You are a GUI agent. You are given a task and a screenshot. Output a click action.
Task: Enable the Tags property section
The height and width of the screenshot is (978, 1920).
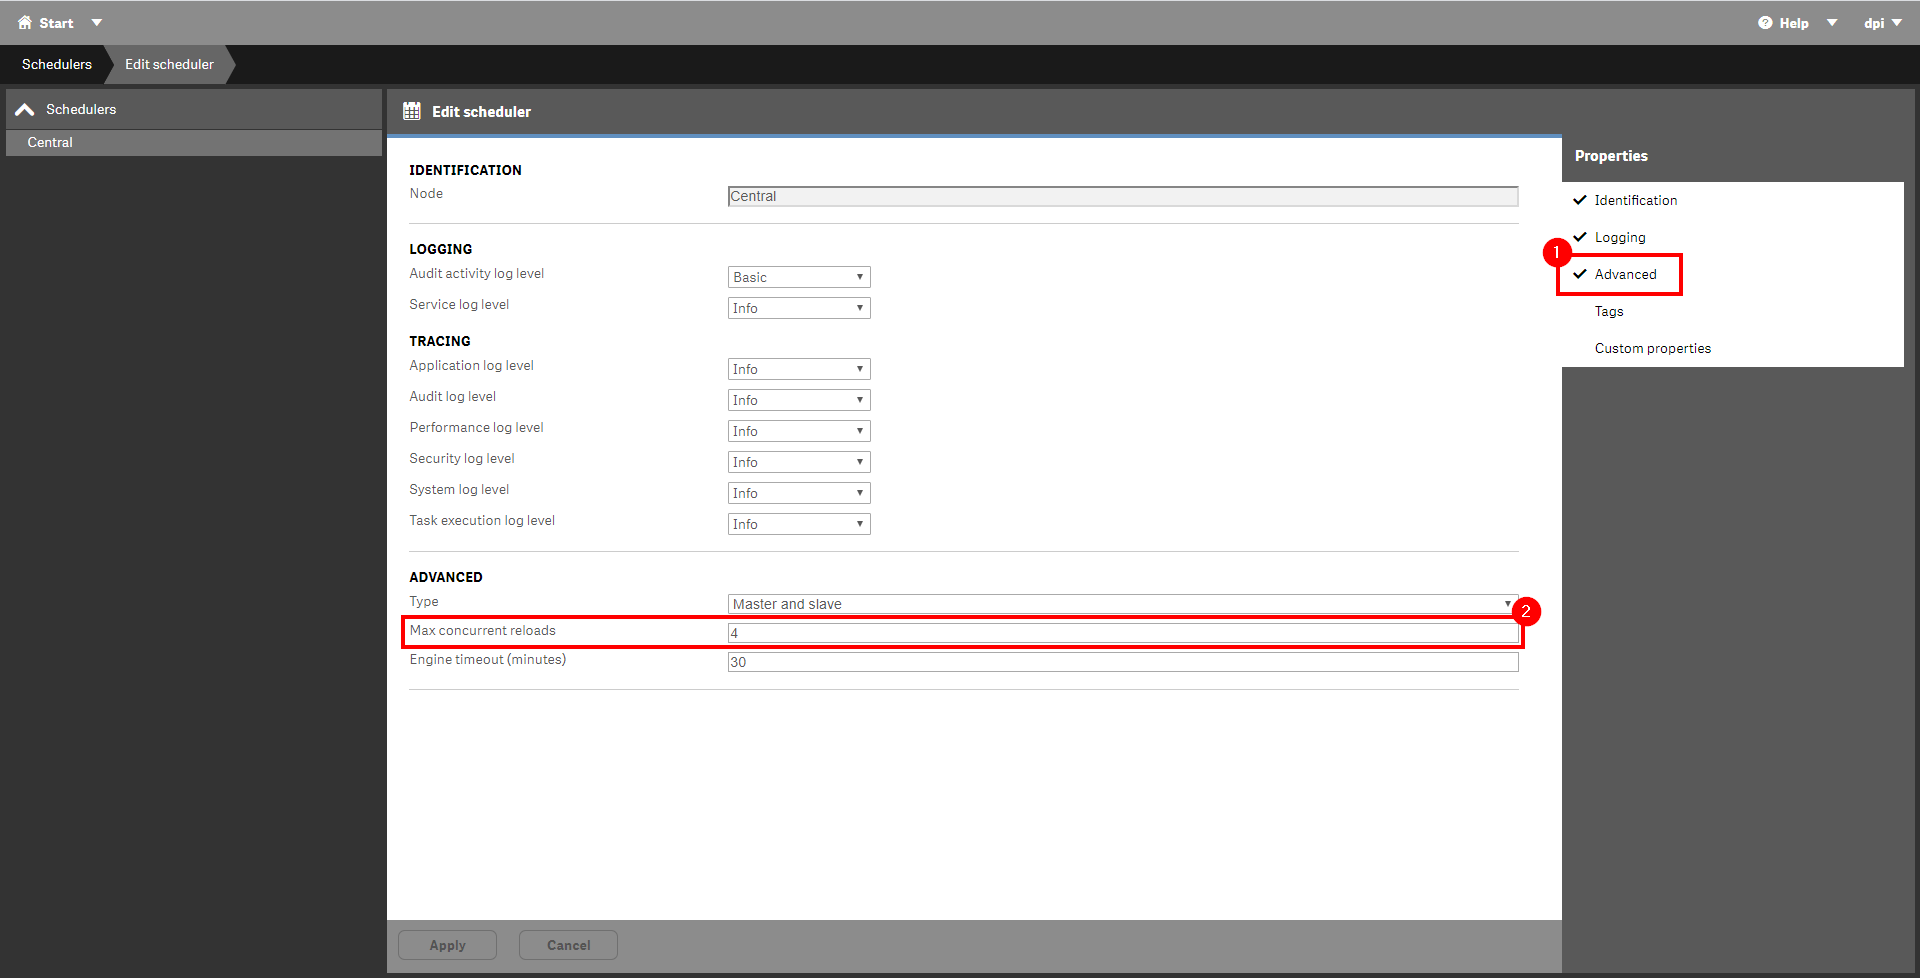[1609, 311]
